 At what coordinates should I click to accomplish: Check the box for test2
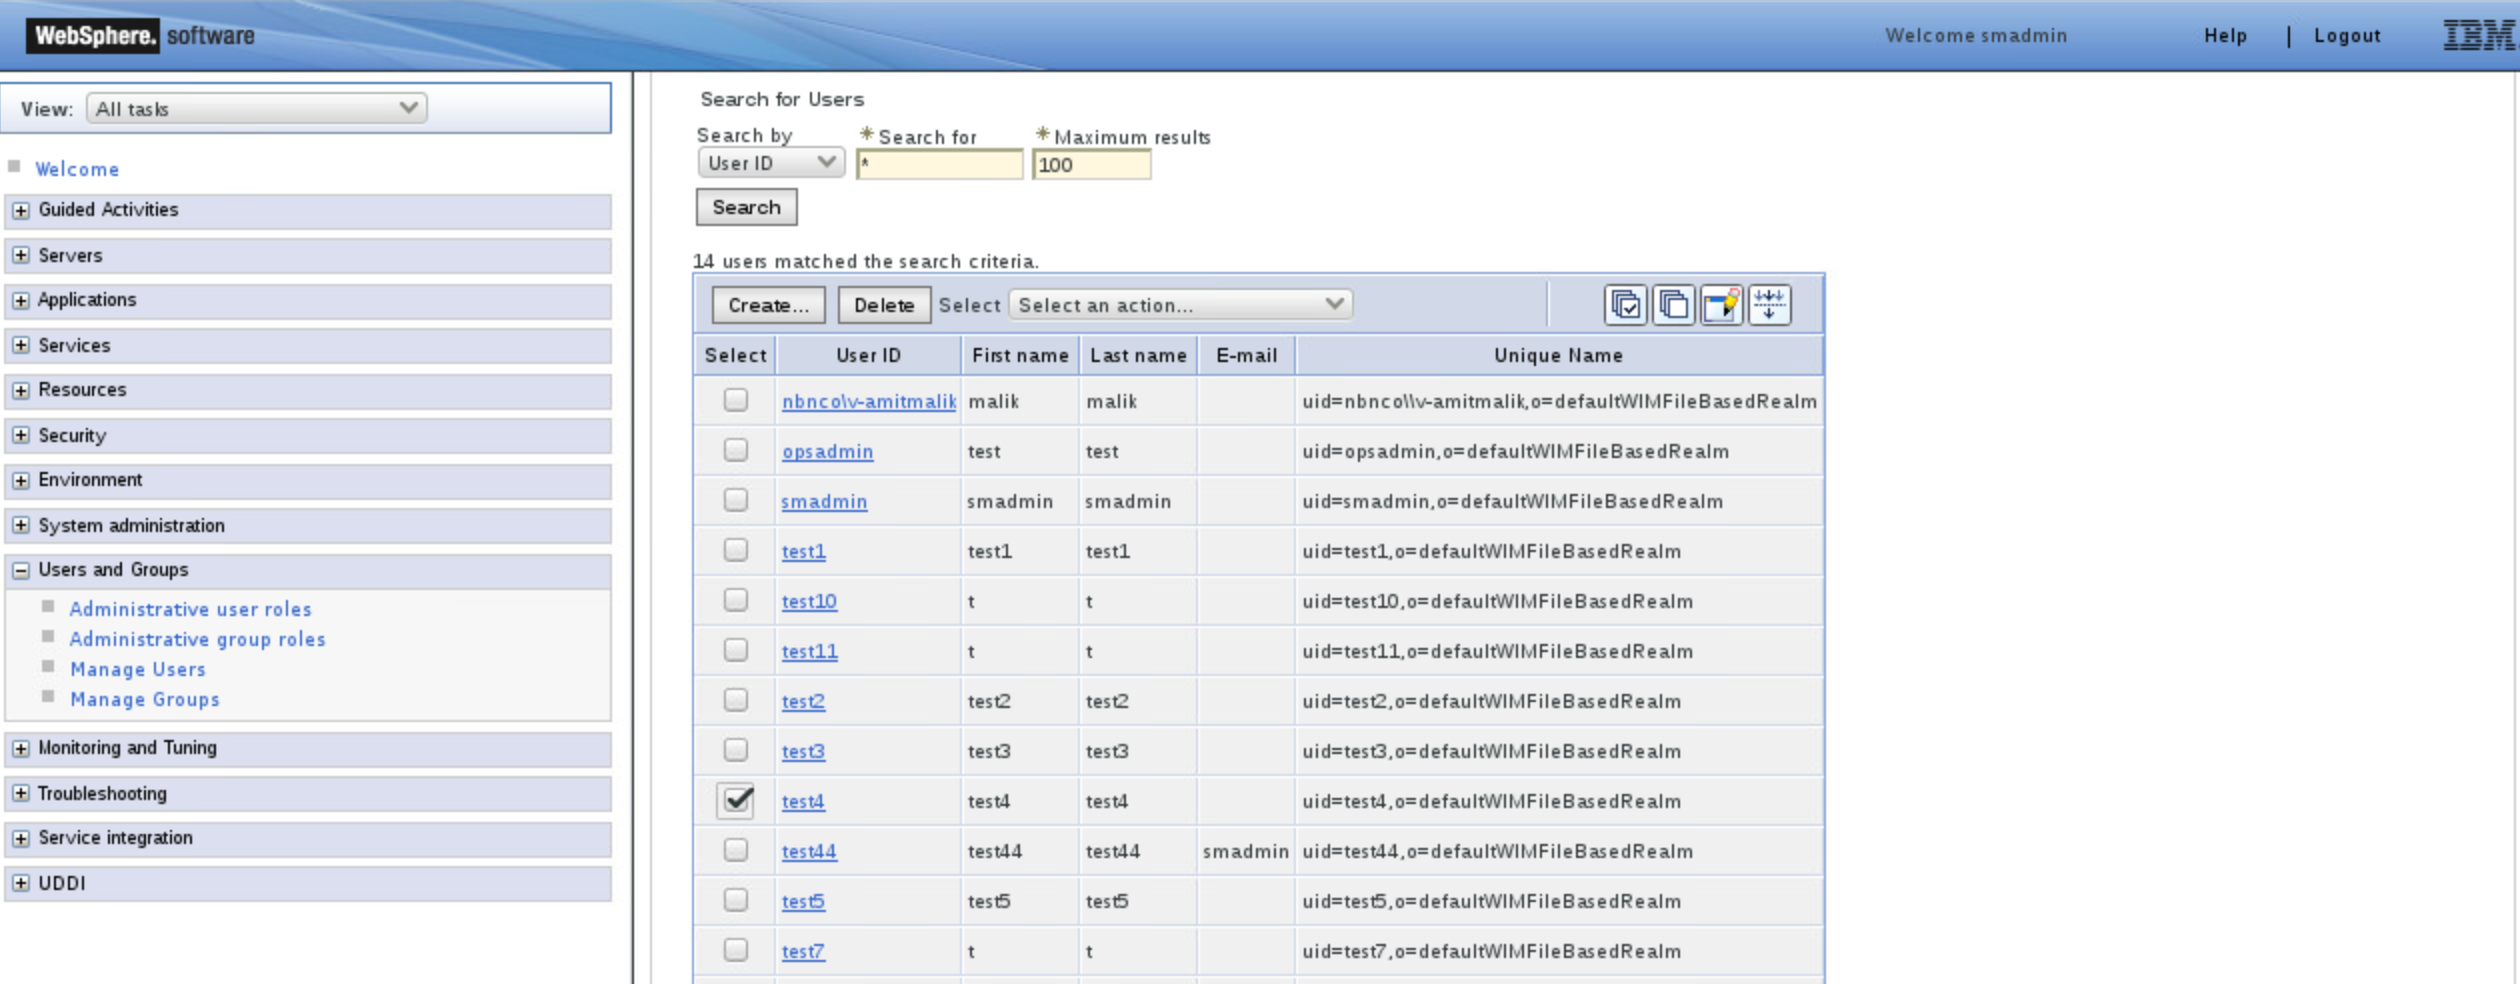(736, 700)
